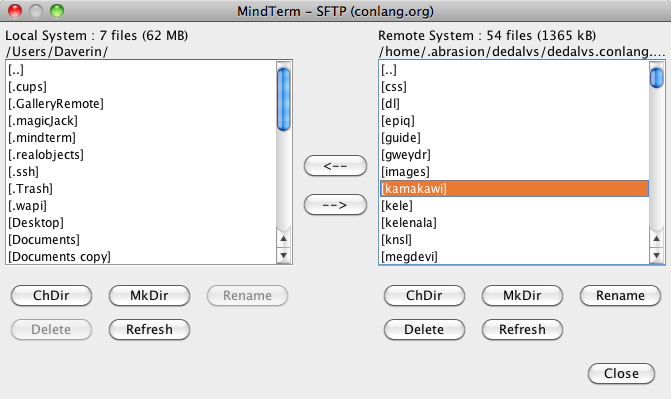Refresh the local file listing
Screen dimensions: 671x399
(149, 329)
